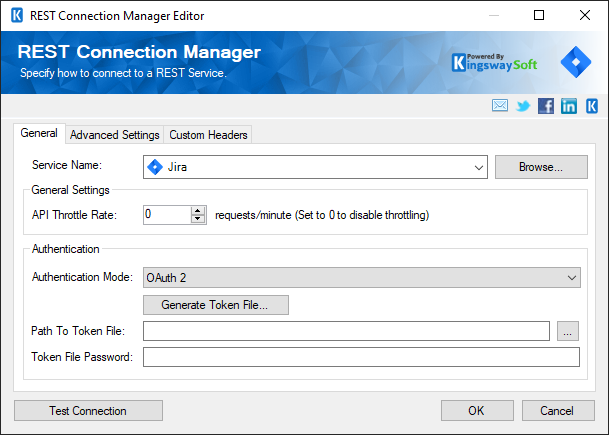
Task: Open the Facebook icon link
Action: point(546,106)
